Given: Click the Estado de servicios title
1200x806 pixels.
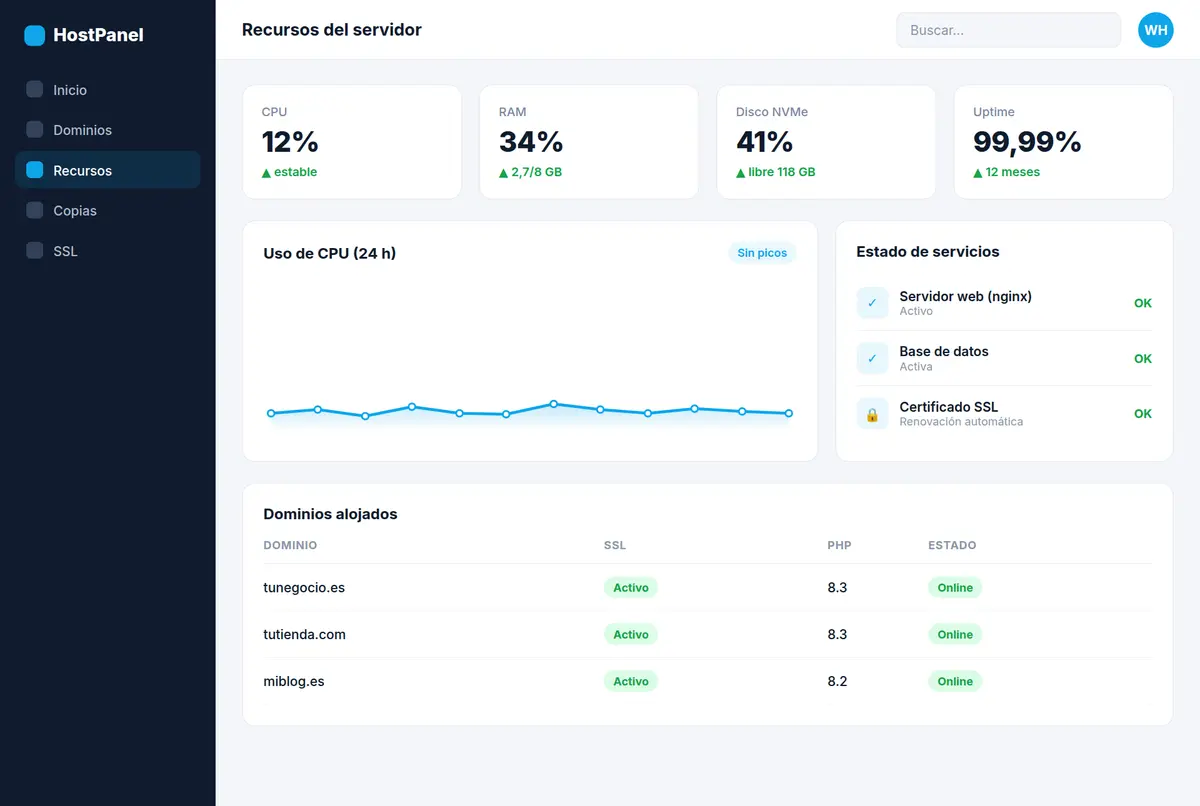Looking at the screenshot, I should coord(928,252).
